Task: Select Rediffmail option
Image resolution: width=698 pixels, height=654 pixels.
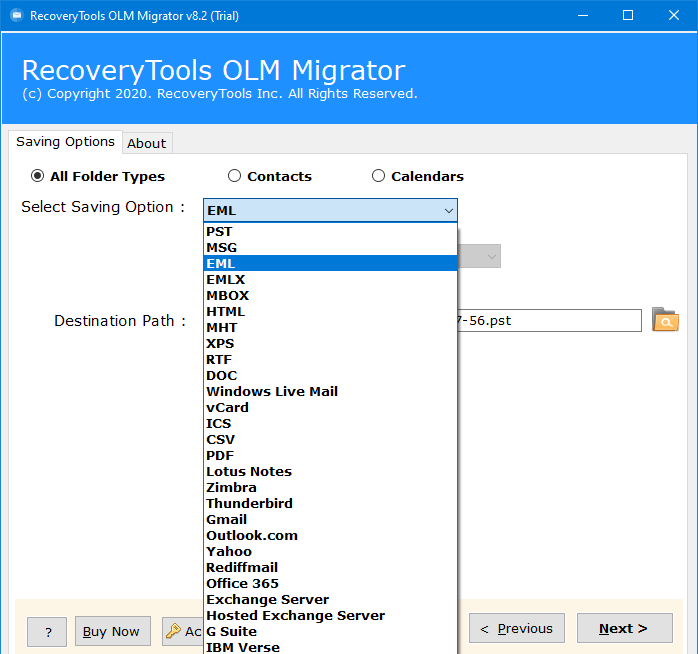Action: pyautogui.click(x=330, y=568)
